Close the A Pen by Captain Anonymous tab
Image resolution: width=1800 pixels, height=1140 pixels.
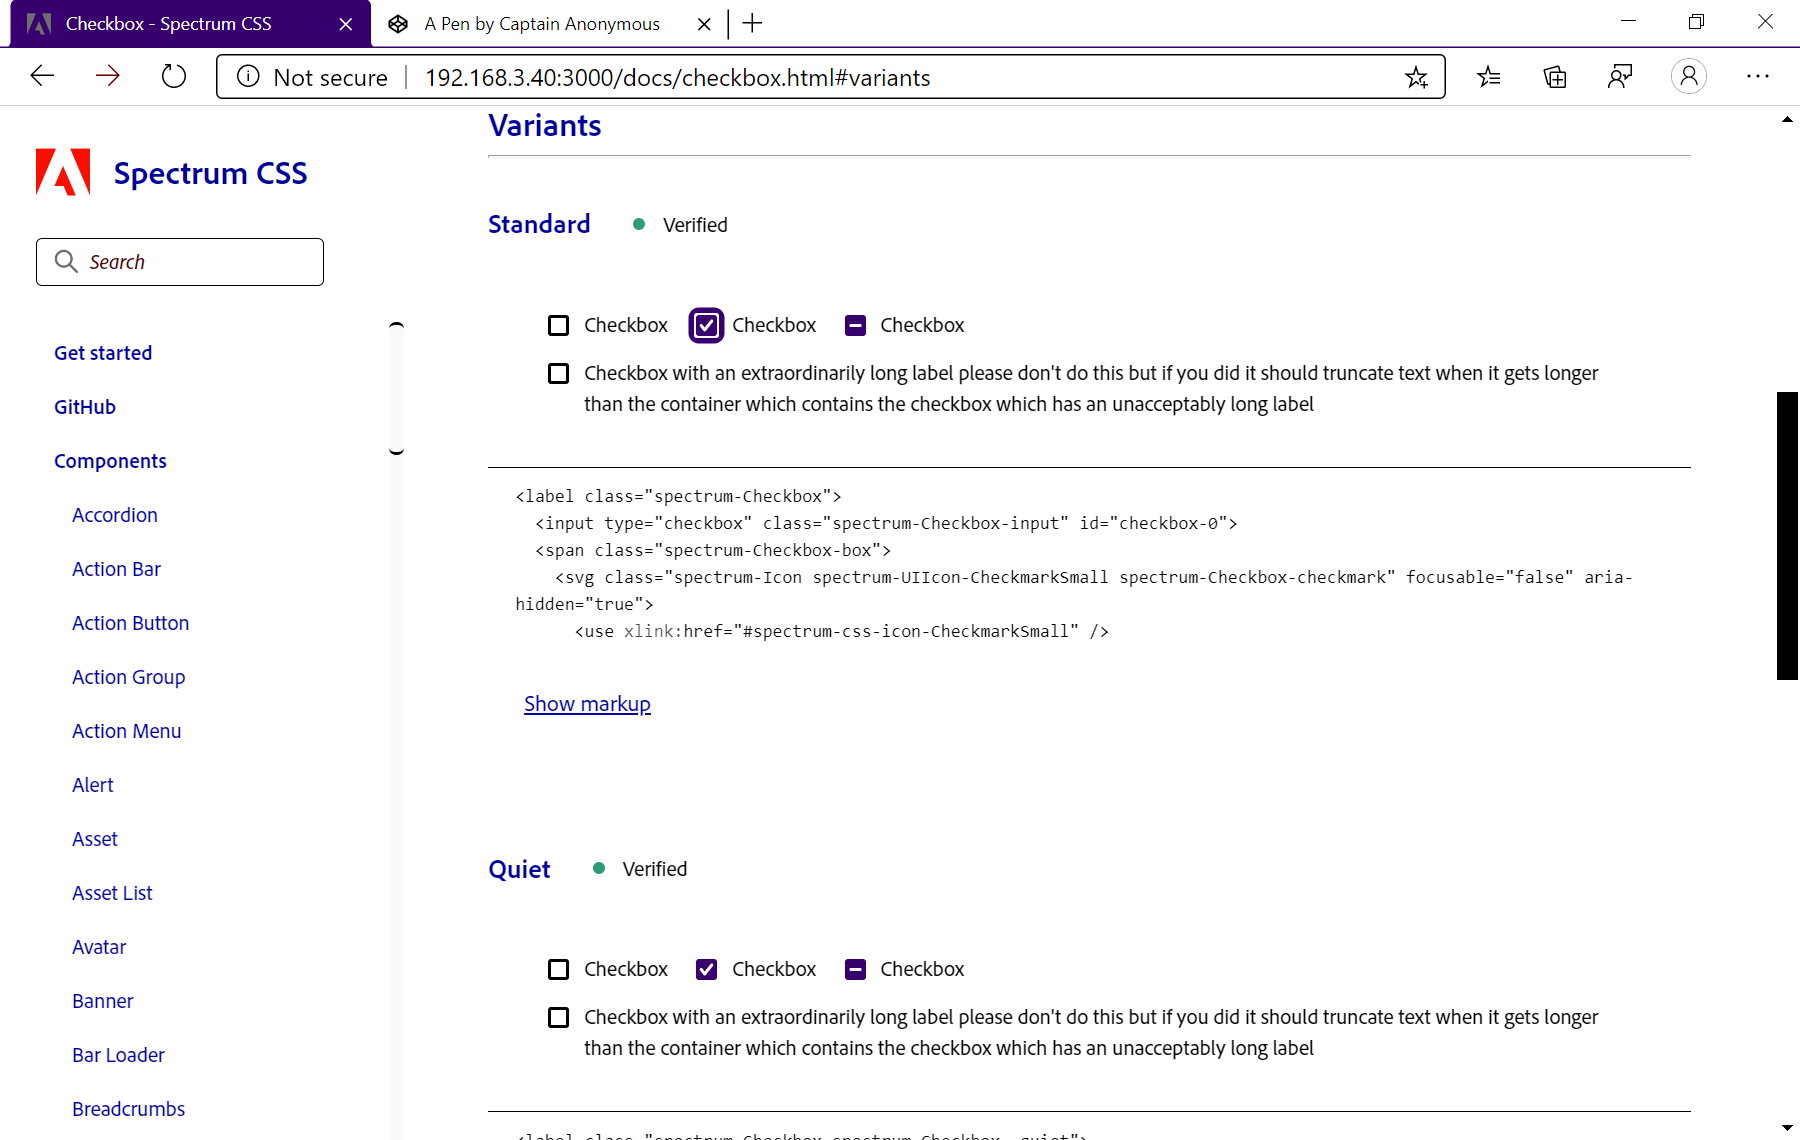pyautogui.click(x=704, y=24)
